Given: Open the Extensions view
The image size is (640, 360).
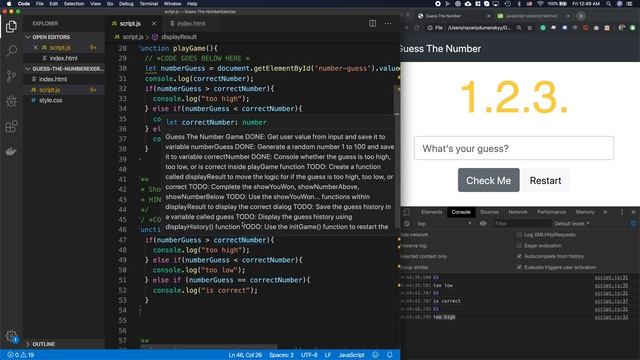Looking at the screenshot, I should [x=11, y=126].
